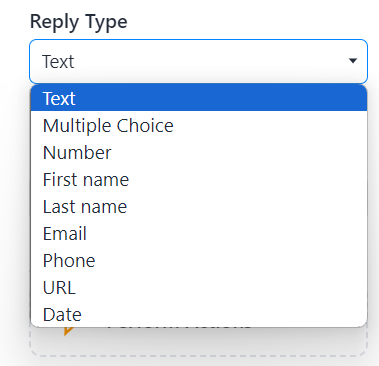The image size is (379, 366).
Task: Click the orange icon beneath the dropdown list
Action: pos(68,330)
